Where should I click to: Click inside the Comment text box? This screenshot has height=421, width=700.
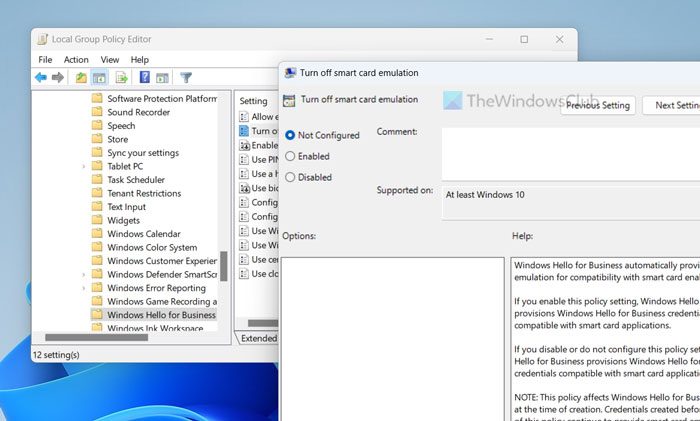coord(571,154)
